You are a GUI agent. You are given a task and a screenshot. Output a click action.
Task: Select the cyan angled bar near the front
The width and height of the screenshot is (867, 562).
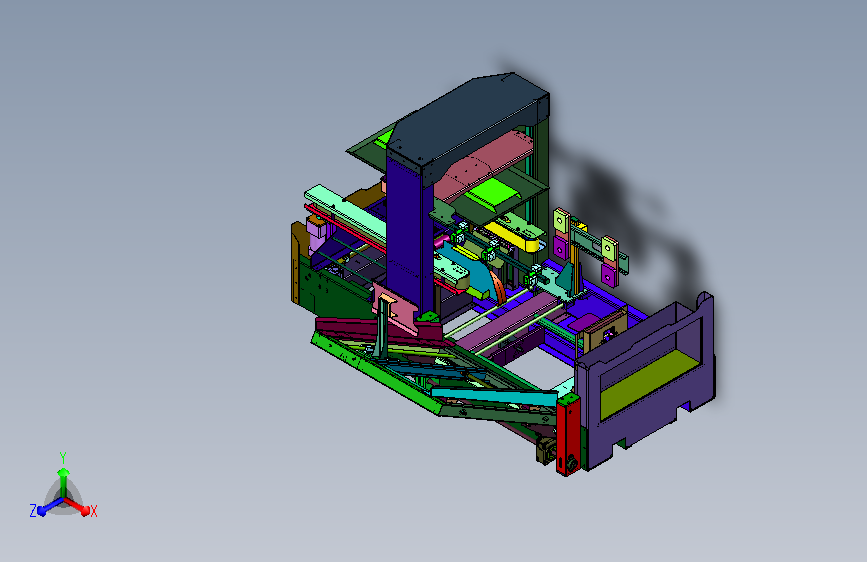point(494,396)
